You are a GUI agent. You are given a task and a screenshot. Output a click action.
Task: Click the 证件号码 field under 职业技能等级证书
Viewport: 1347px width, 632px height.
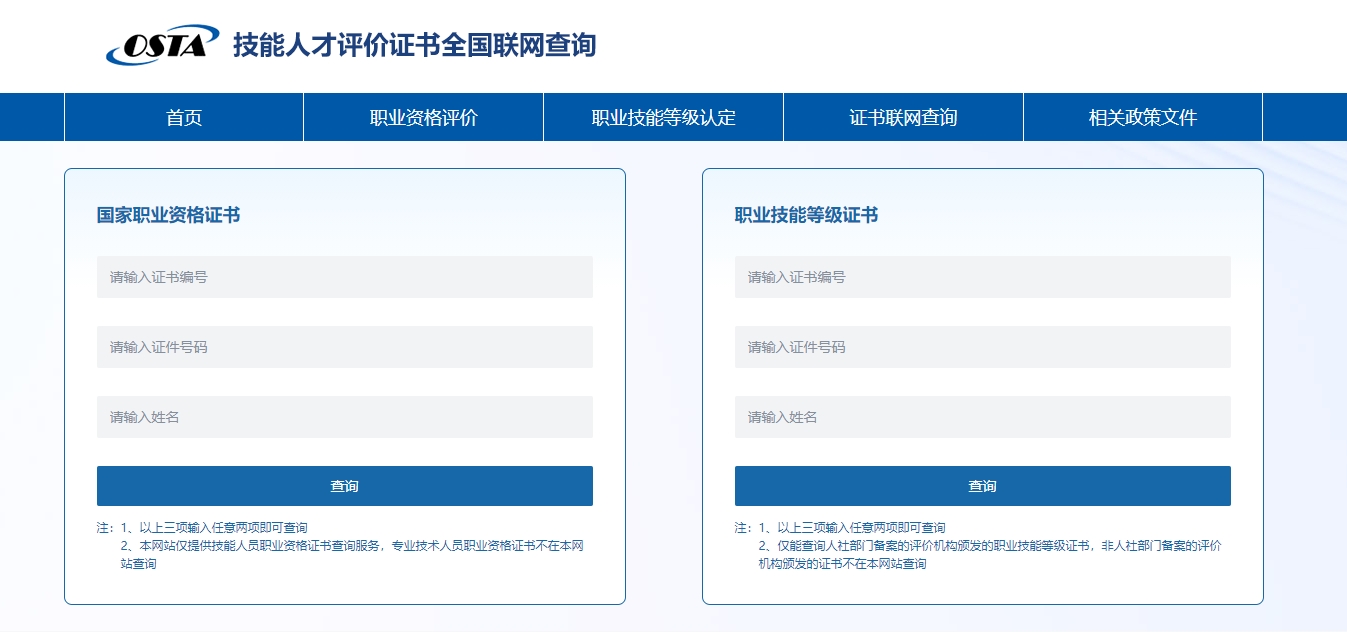click(x=982, y=347)
